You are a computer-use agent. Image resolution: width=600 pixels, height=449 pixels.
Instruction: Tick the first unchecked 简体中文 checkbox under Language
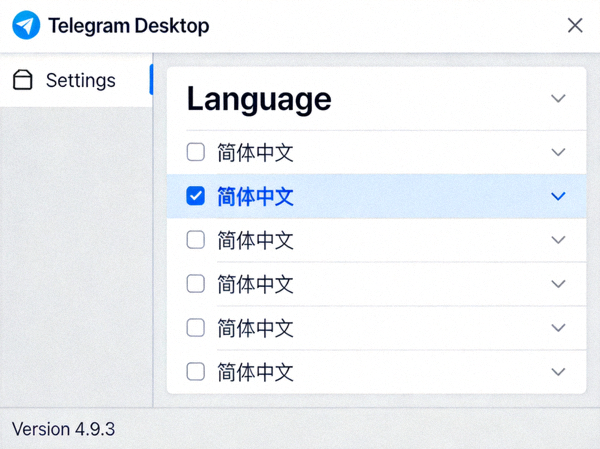(x=196, y=152)
